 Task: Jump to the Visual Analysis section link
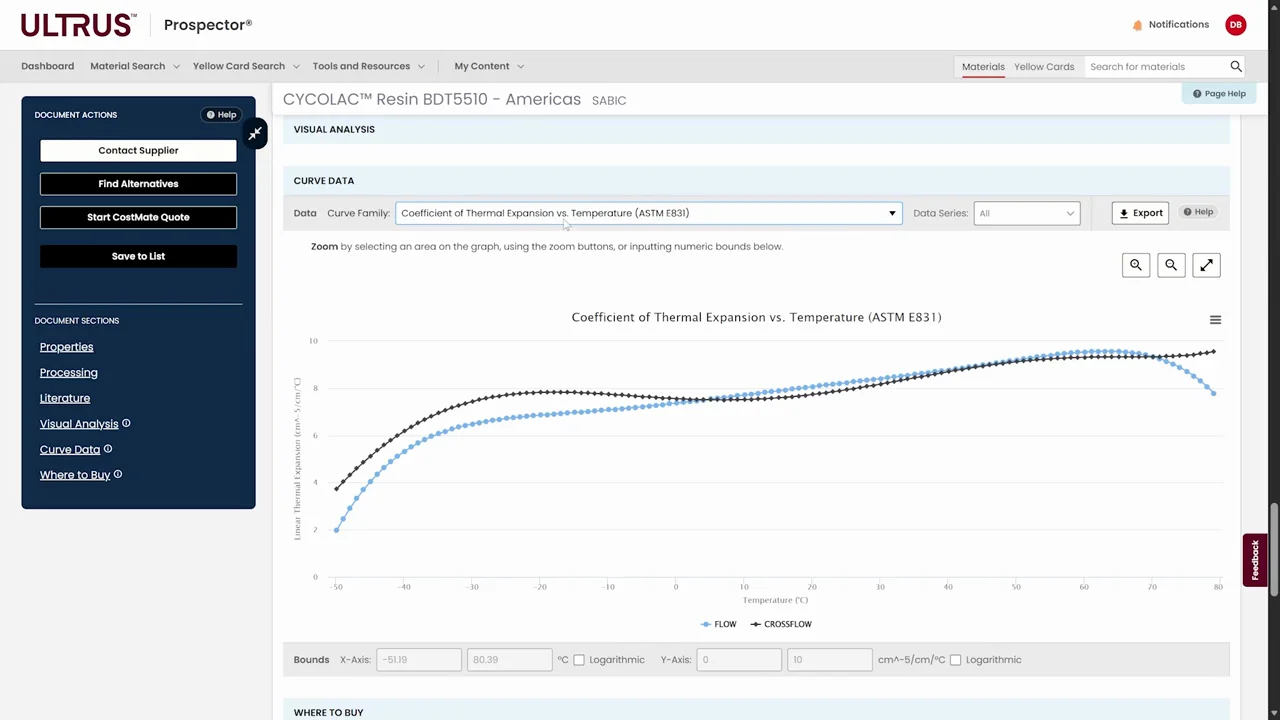click(x=79, y=424)
